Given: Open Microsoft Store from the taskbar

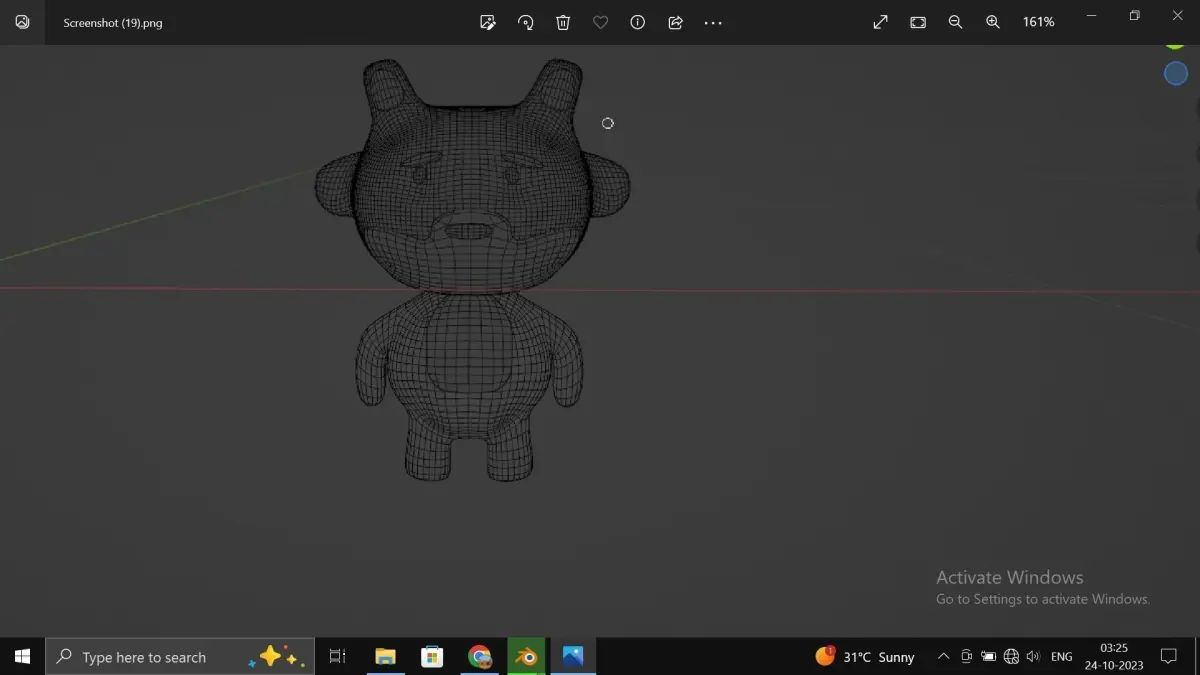Looking at the screenshot, I should tap(432, 657).
